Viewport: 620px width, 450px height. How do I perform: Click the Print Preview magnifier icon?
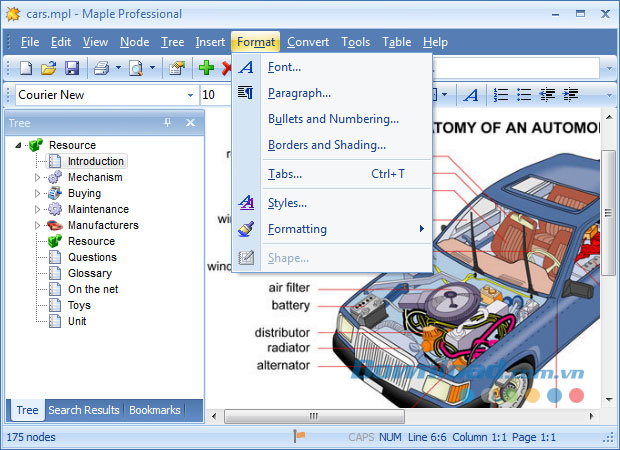point(136,68)
